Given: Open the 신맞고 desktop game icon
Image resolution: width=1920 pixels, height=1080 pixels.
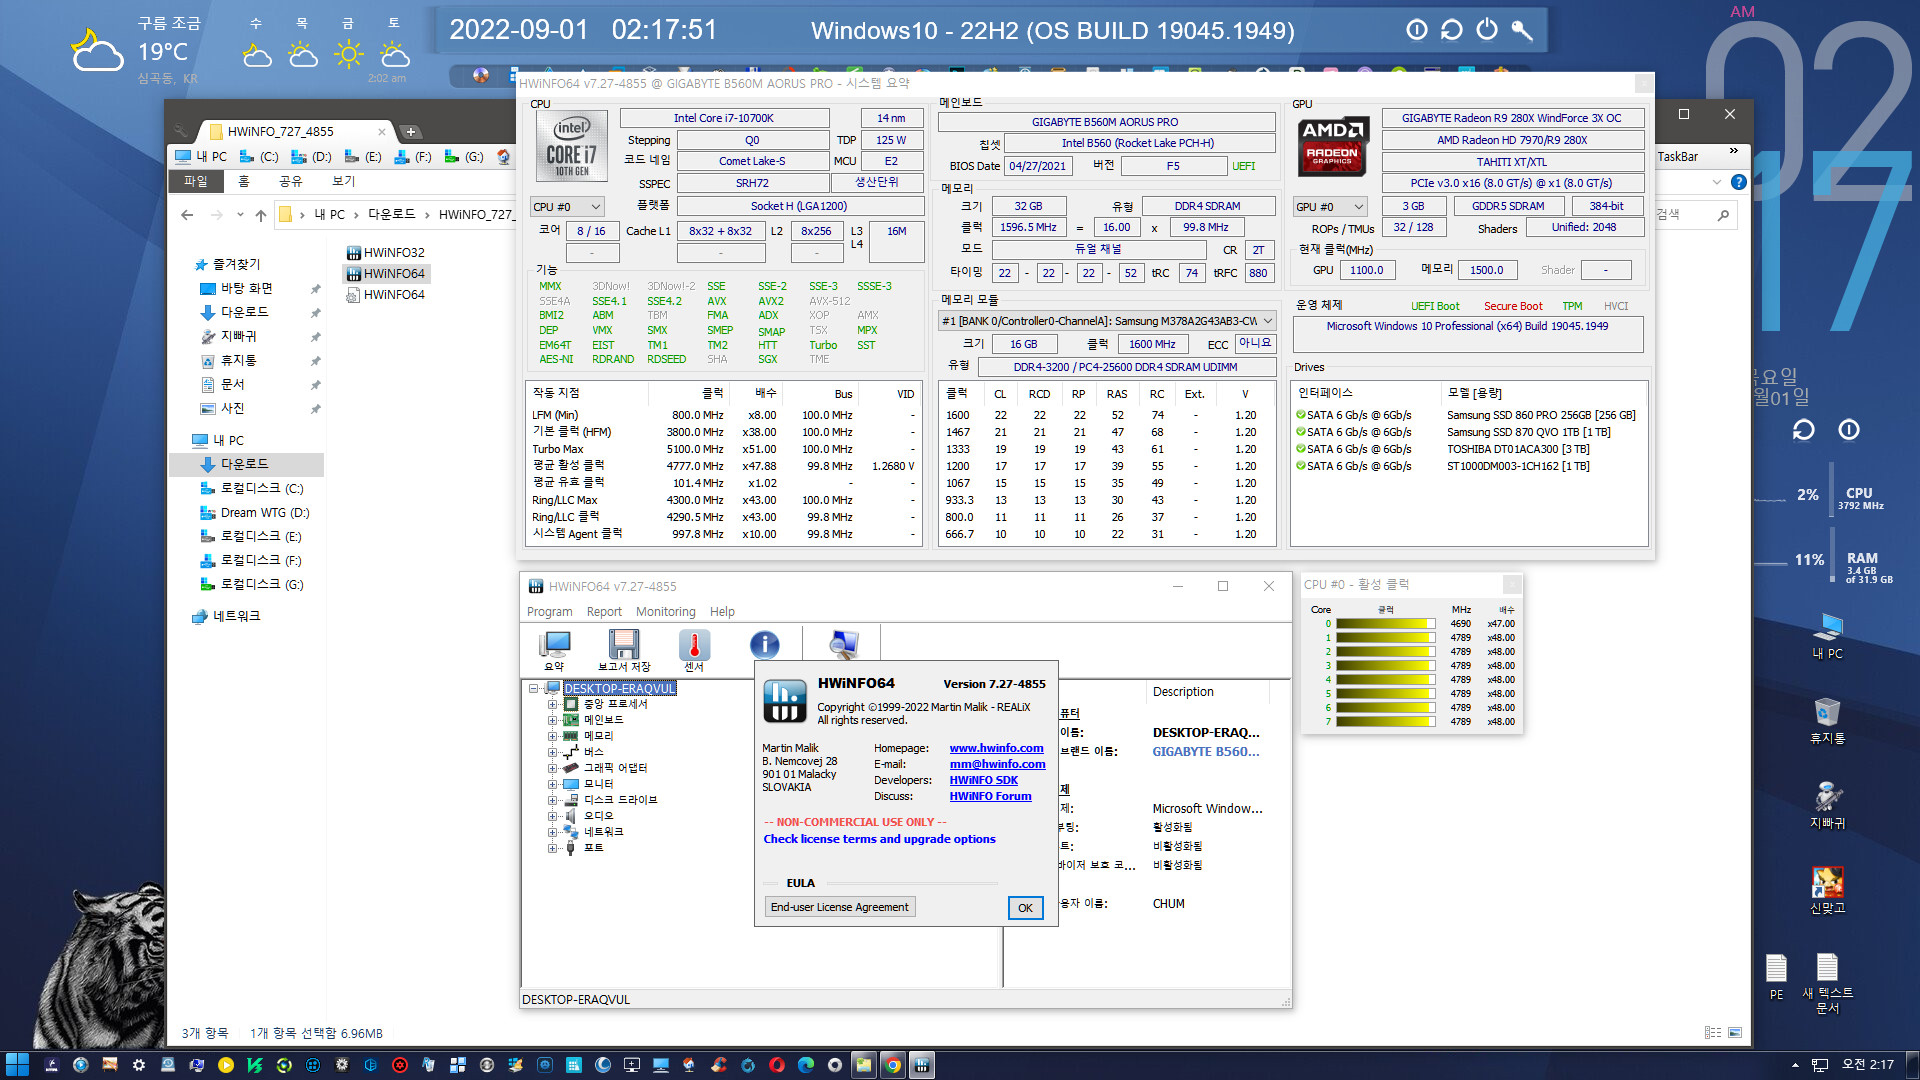Looking at the screenshot, I should (1827, 890).
